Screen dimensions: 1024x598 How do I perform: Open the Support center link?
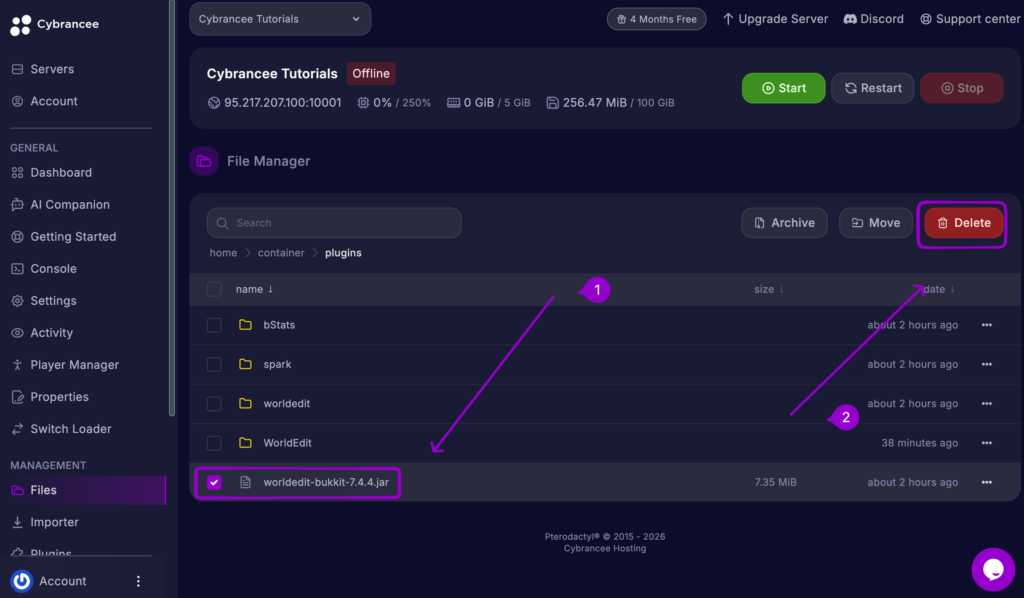[x=970, y=19]
